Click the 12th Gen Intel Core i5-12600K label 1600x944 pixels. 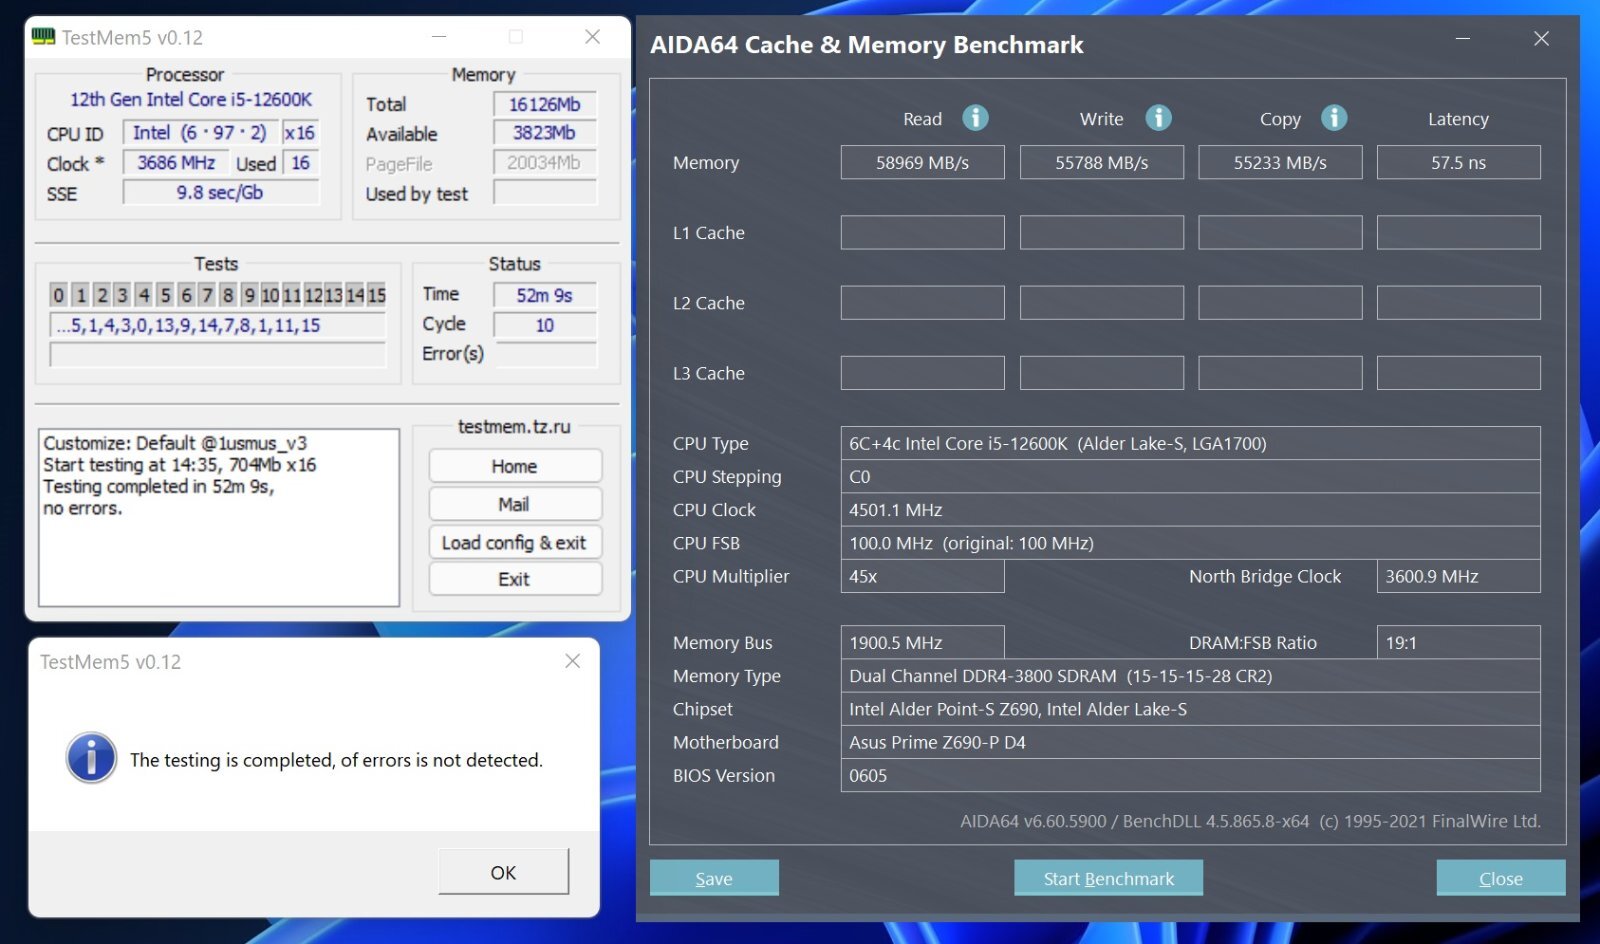click(191, 99)
